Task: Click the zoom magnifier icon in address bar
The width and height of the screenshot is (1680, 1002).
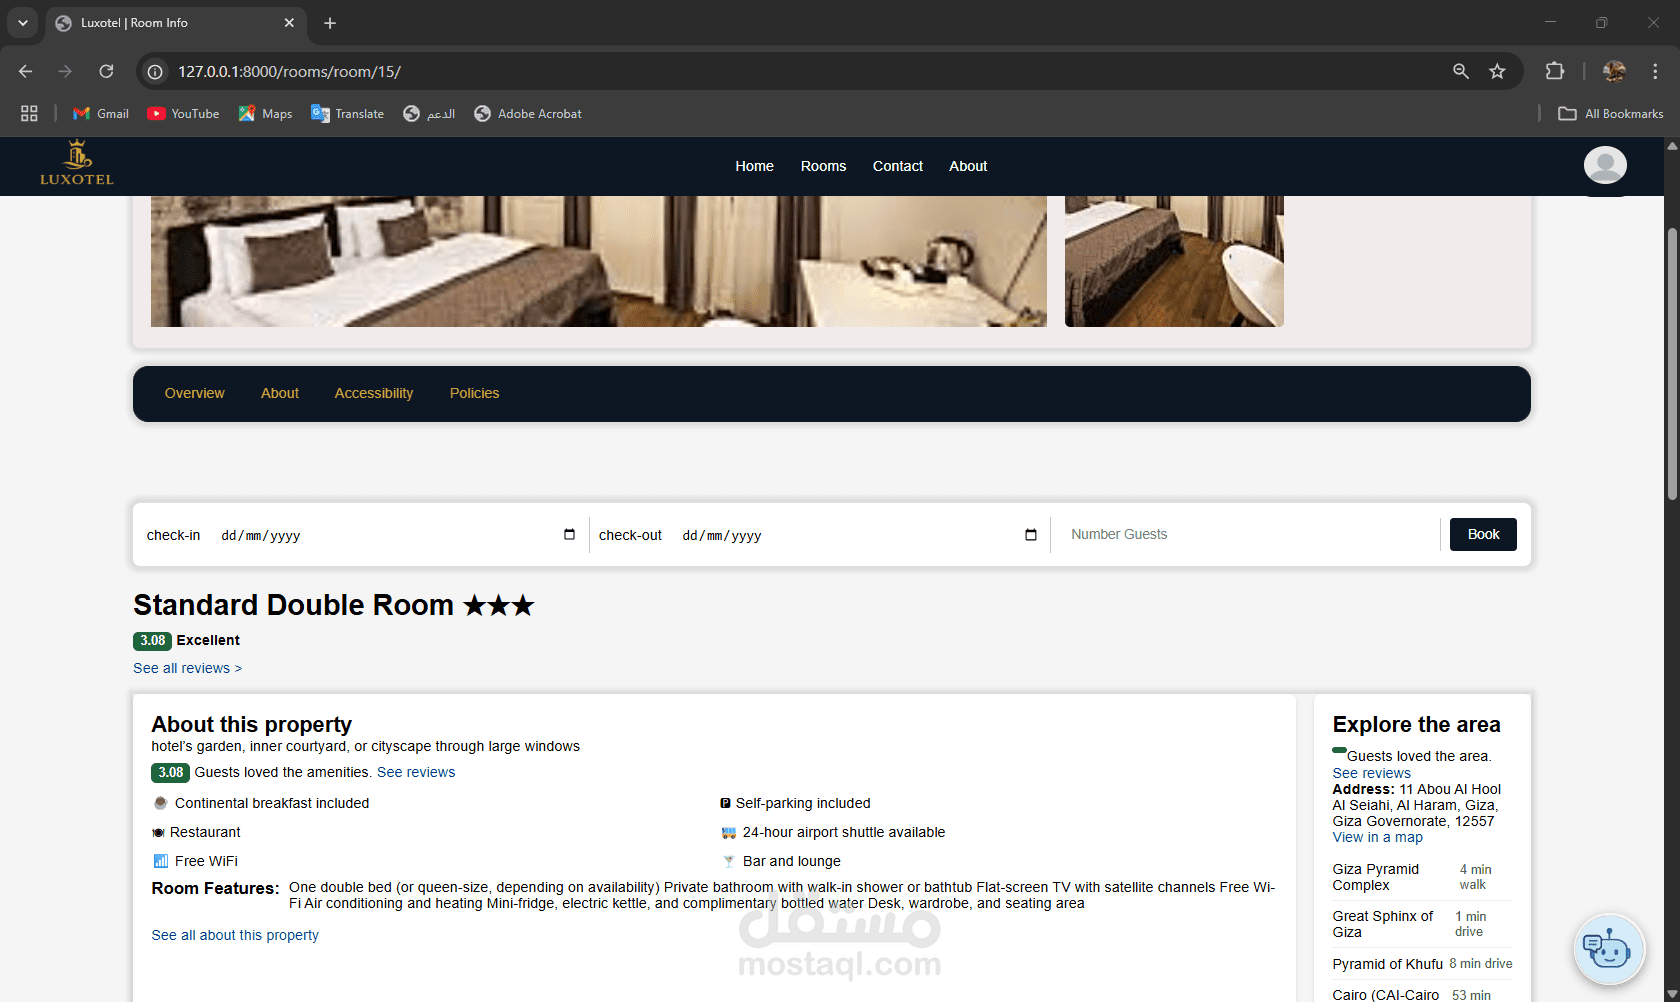Action: 1461,71
